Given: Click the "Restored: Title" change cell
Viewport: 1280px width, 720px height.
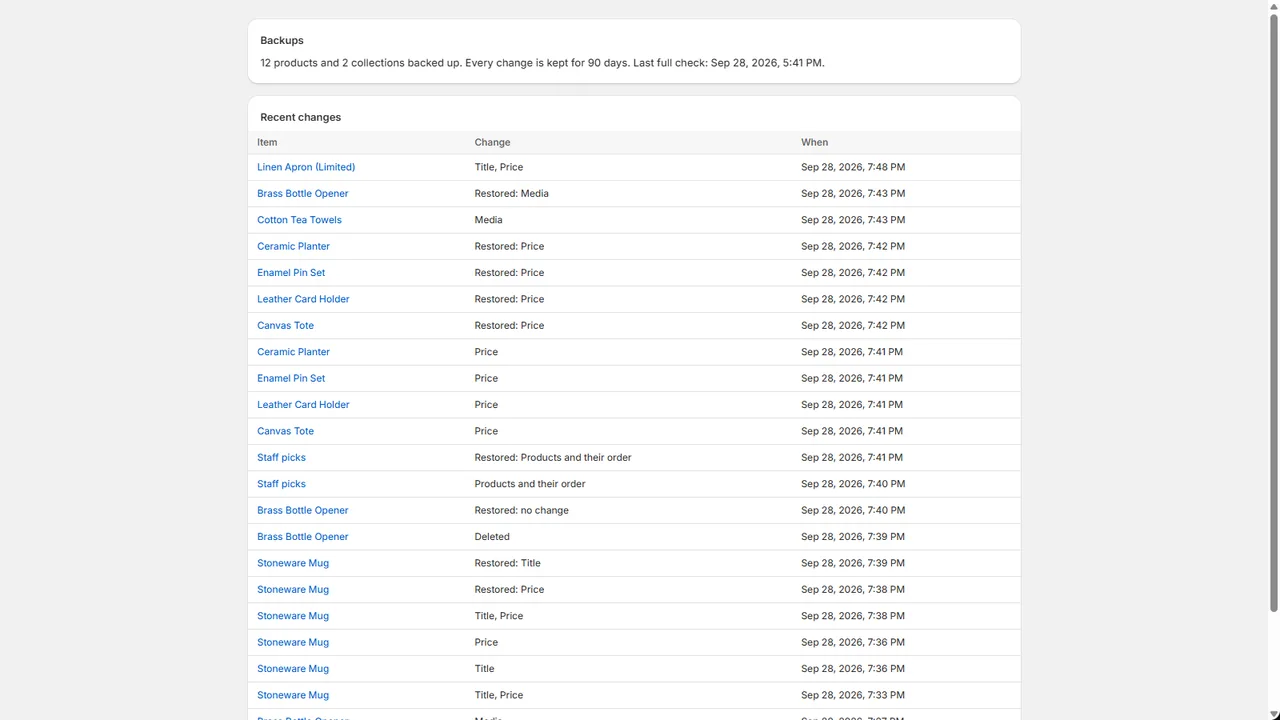Looking at the screenshot, I should pyautogui.click(x=507, y=563).
